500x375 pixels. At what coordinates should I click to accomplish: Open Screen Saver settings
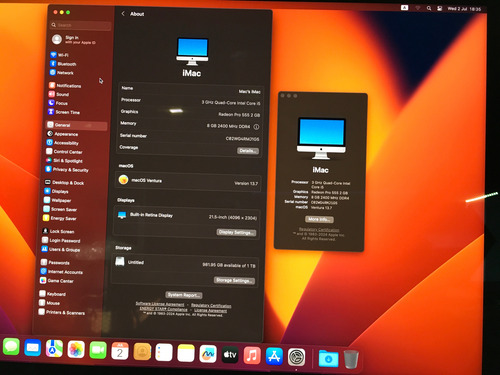click(60, 209)
